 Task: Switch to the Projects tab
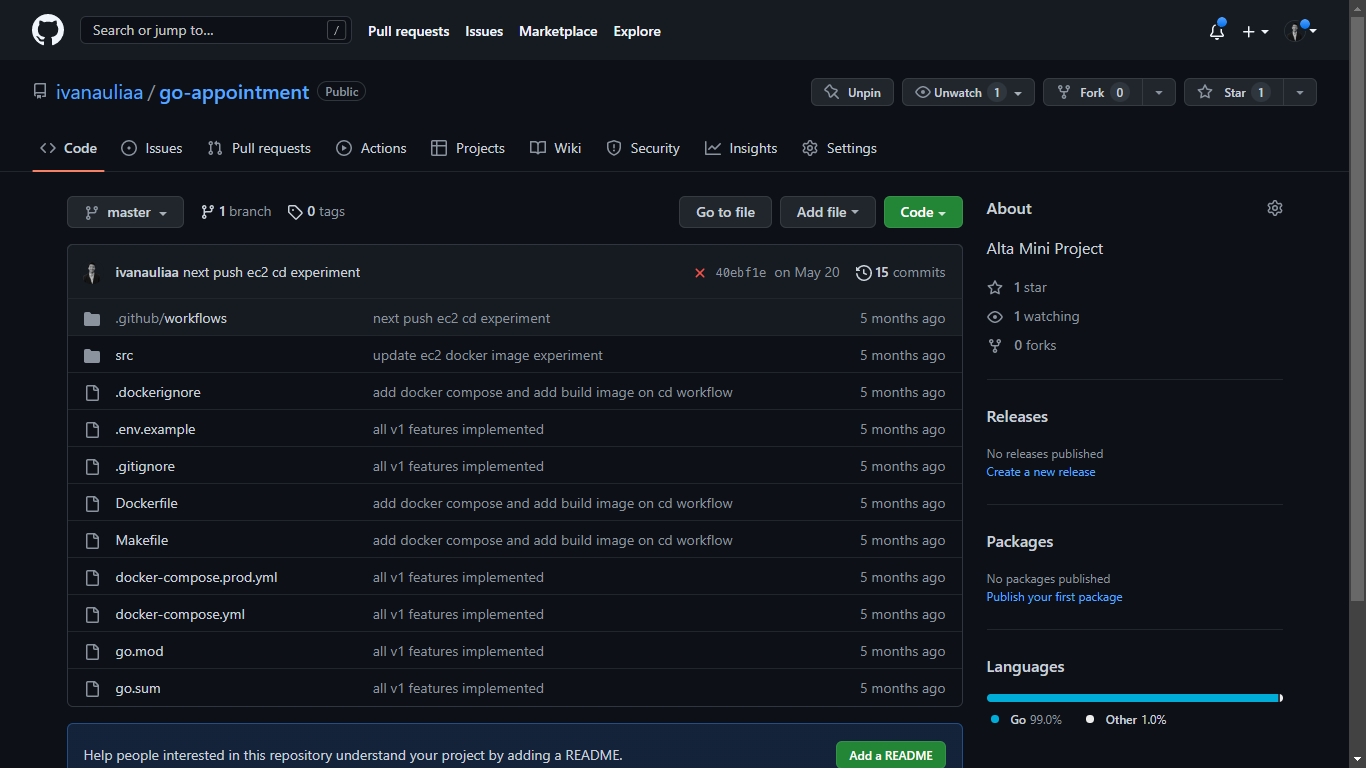(468, 148)
